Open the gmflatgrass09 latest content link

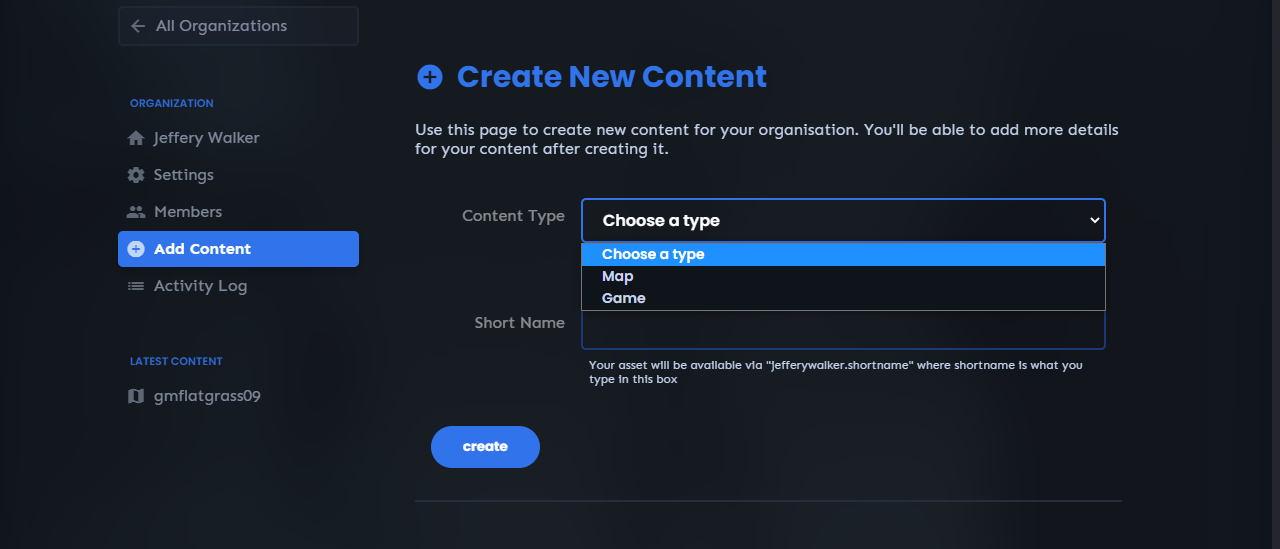[x=207, y=396]
